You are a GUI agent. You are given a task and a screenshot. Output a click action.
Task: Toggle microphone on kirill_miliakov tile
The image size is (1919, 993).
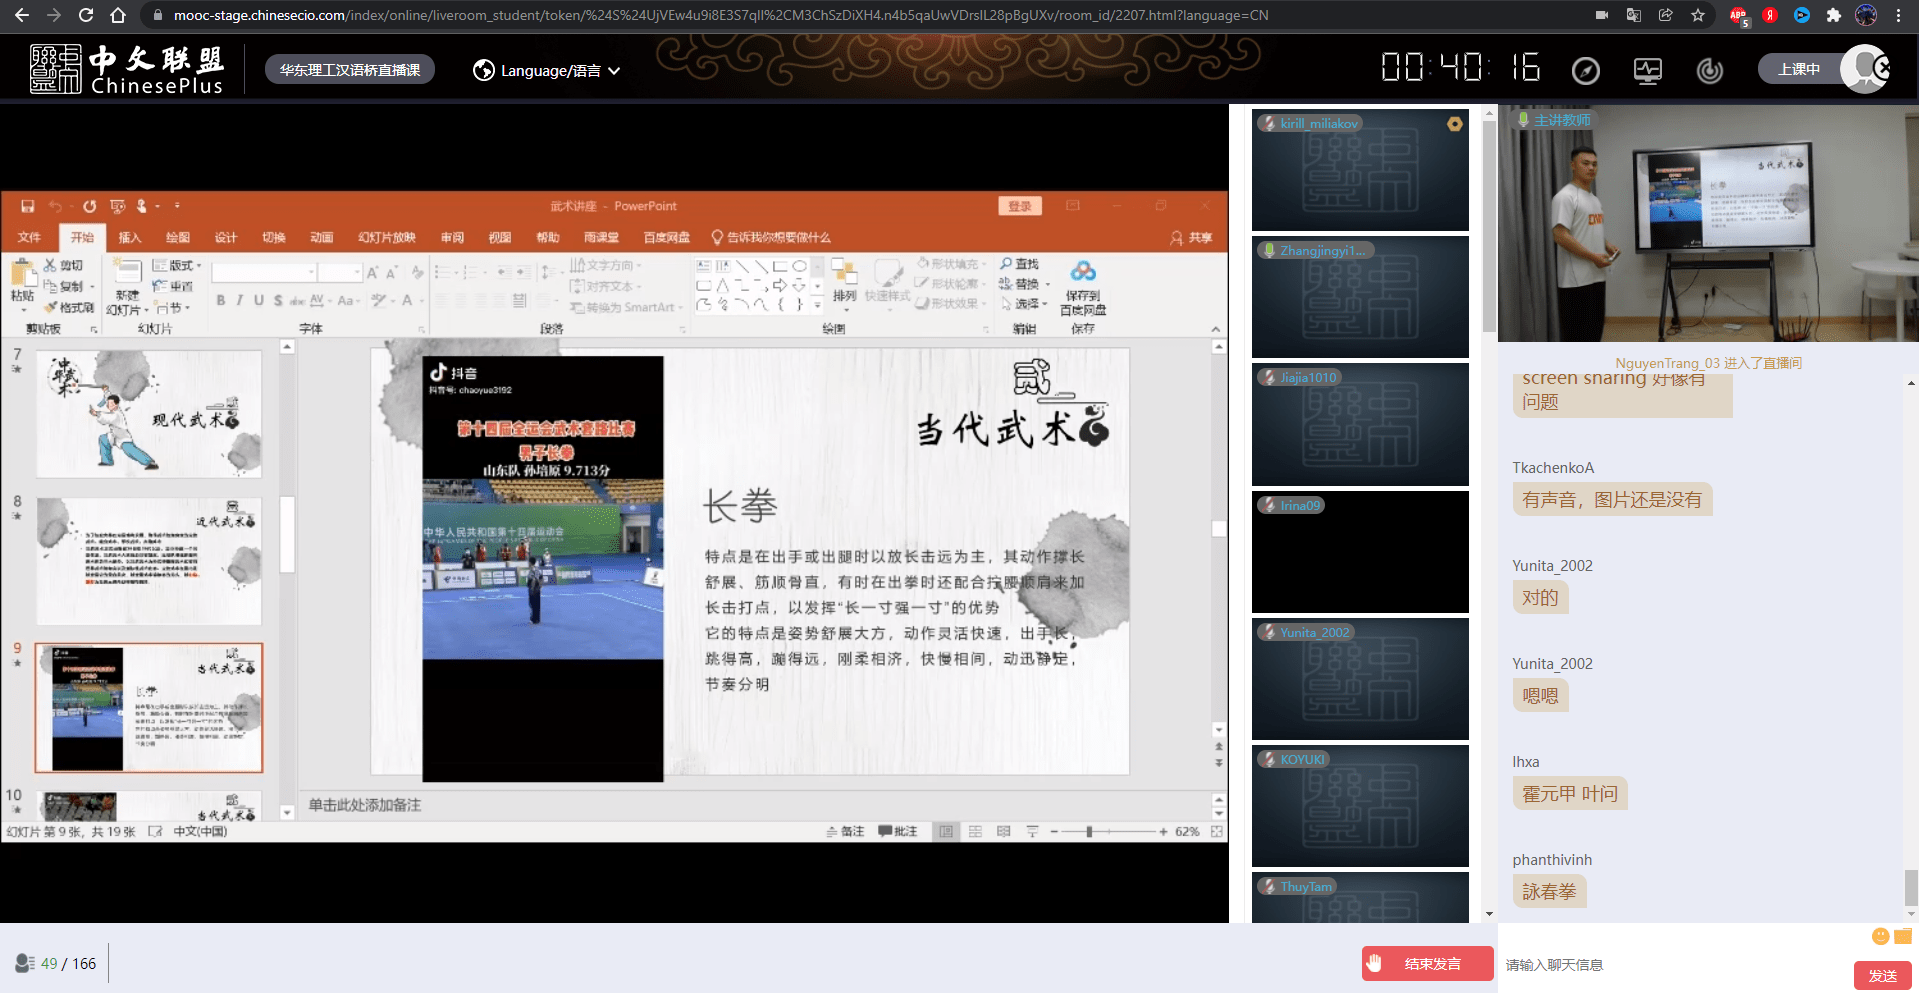pos(1269,123)
